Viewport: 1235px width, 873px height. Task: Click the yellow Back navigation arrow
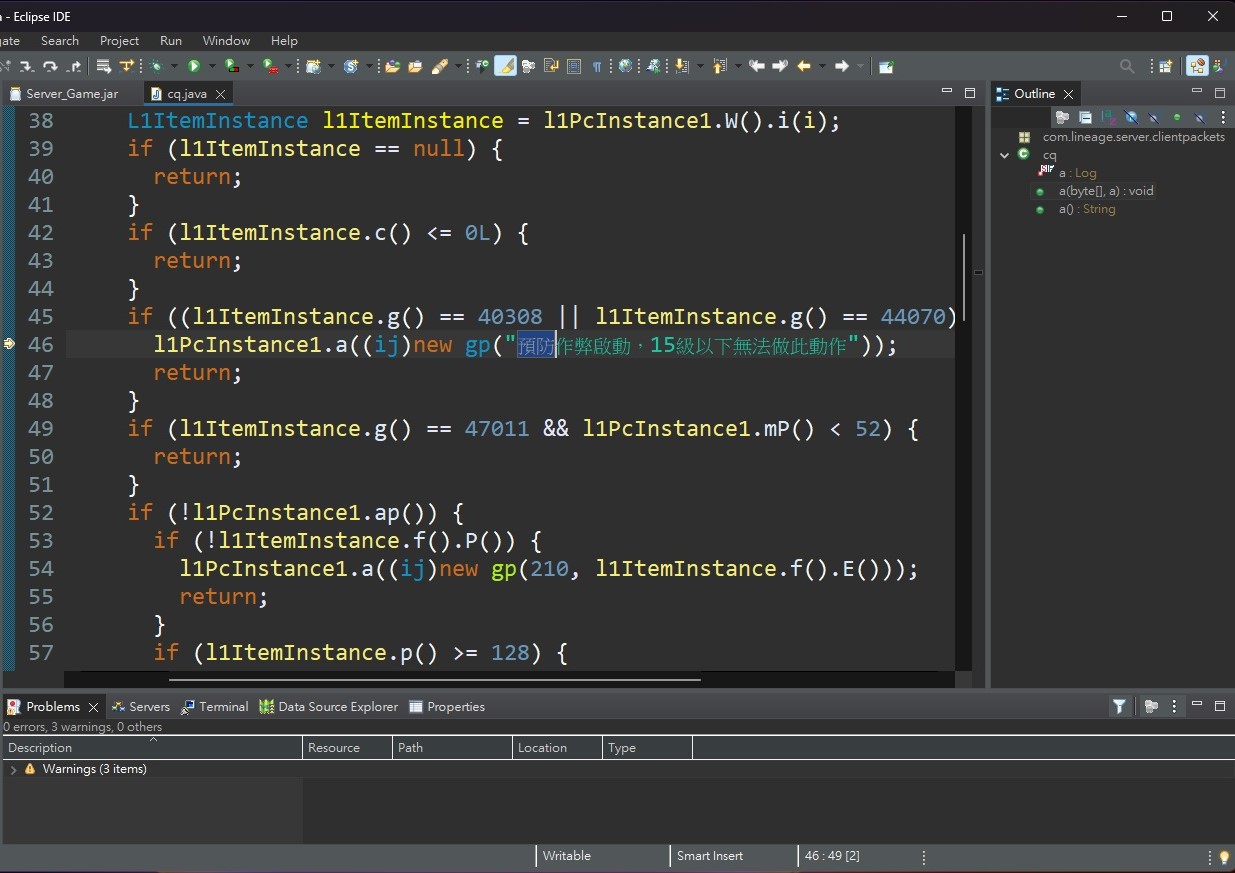tap(804, 66)
